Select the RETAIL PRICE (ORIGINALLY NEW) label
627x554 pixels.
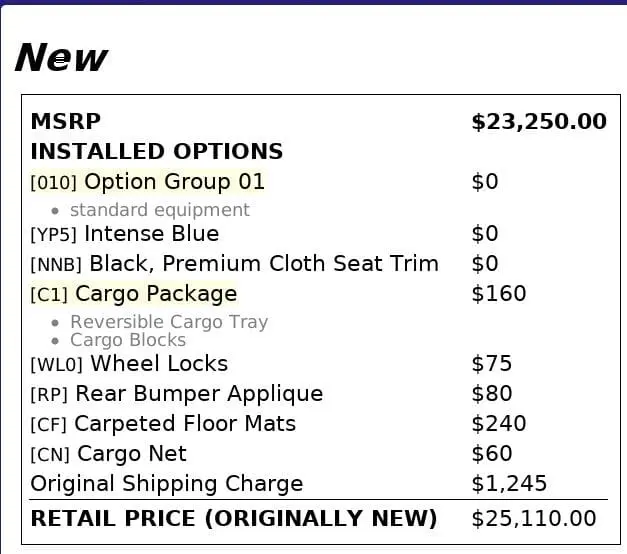[x=234, y=519]
